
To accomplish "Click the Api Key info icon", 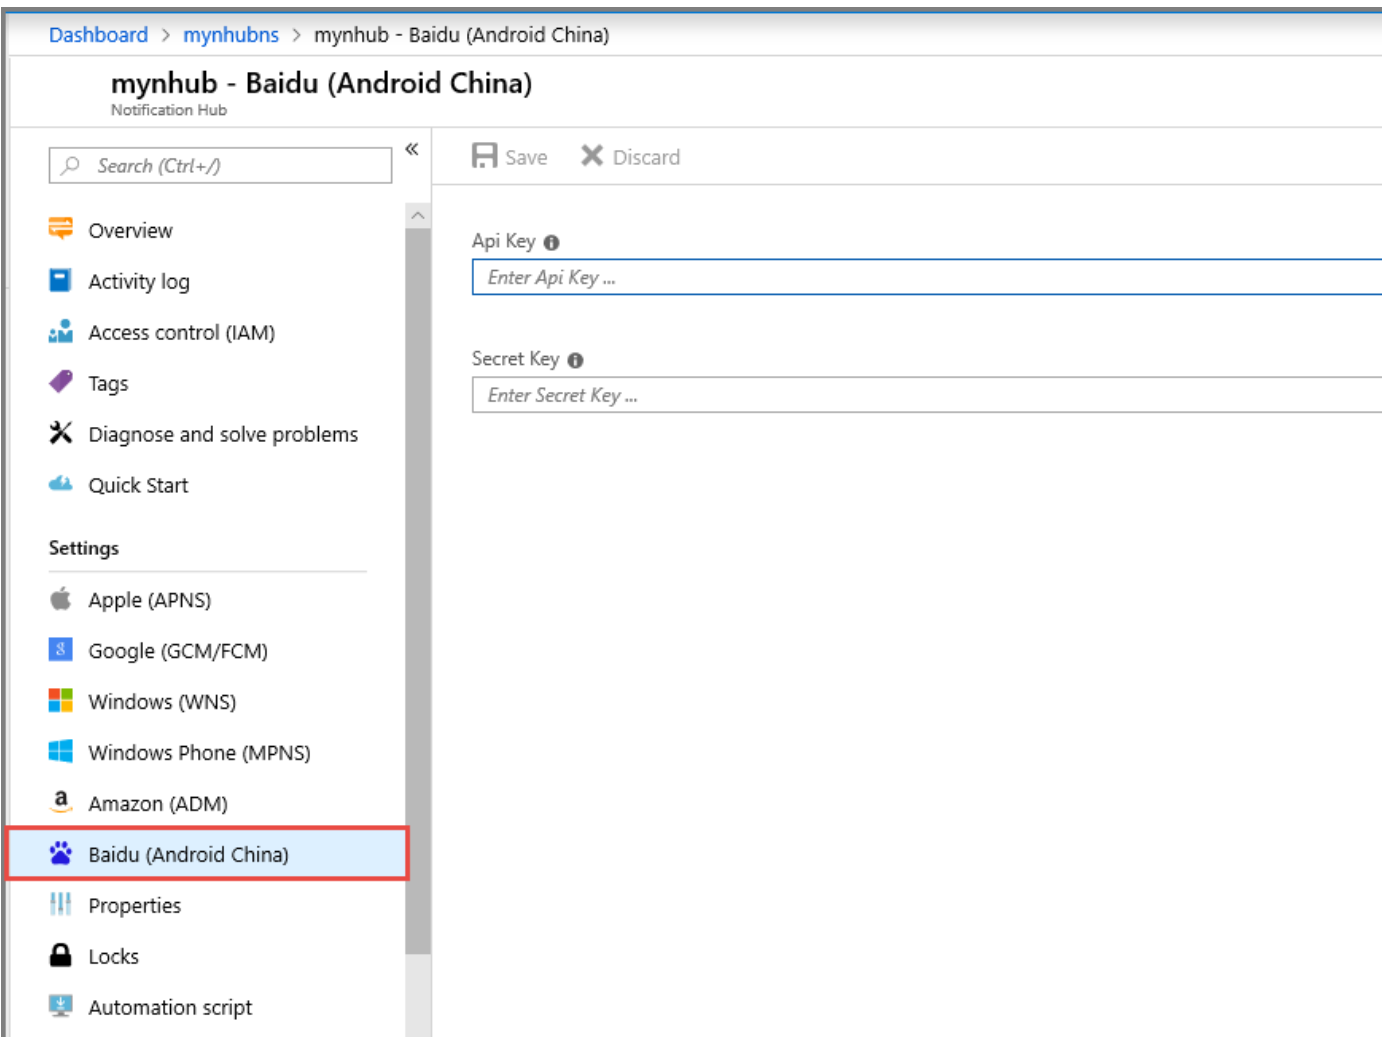I will [x=551, y=243].
